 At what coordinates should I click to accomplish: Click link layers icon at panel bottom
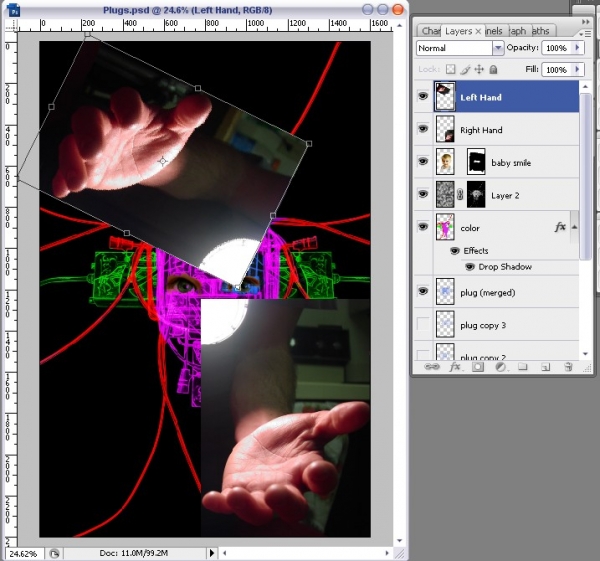coord(432,367)
